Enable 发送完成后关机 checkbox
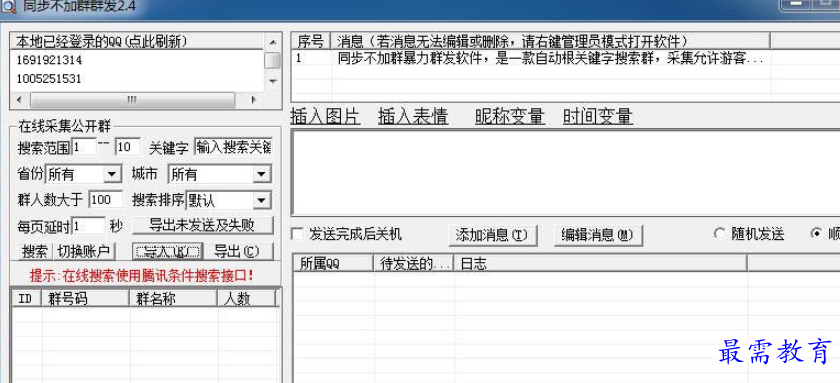Screen dimensions: 840x383 coord(298,234)
